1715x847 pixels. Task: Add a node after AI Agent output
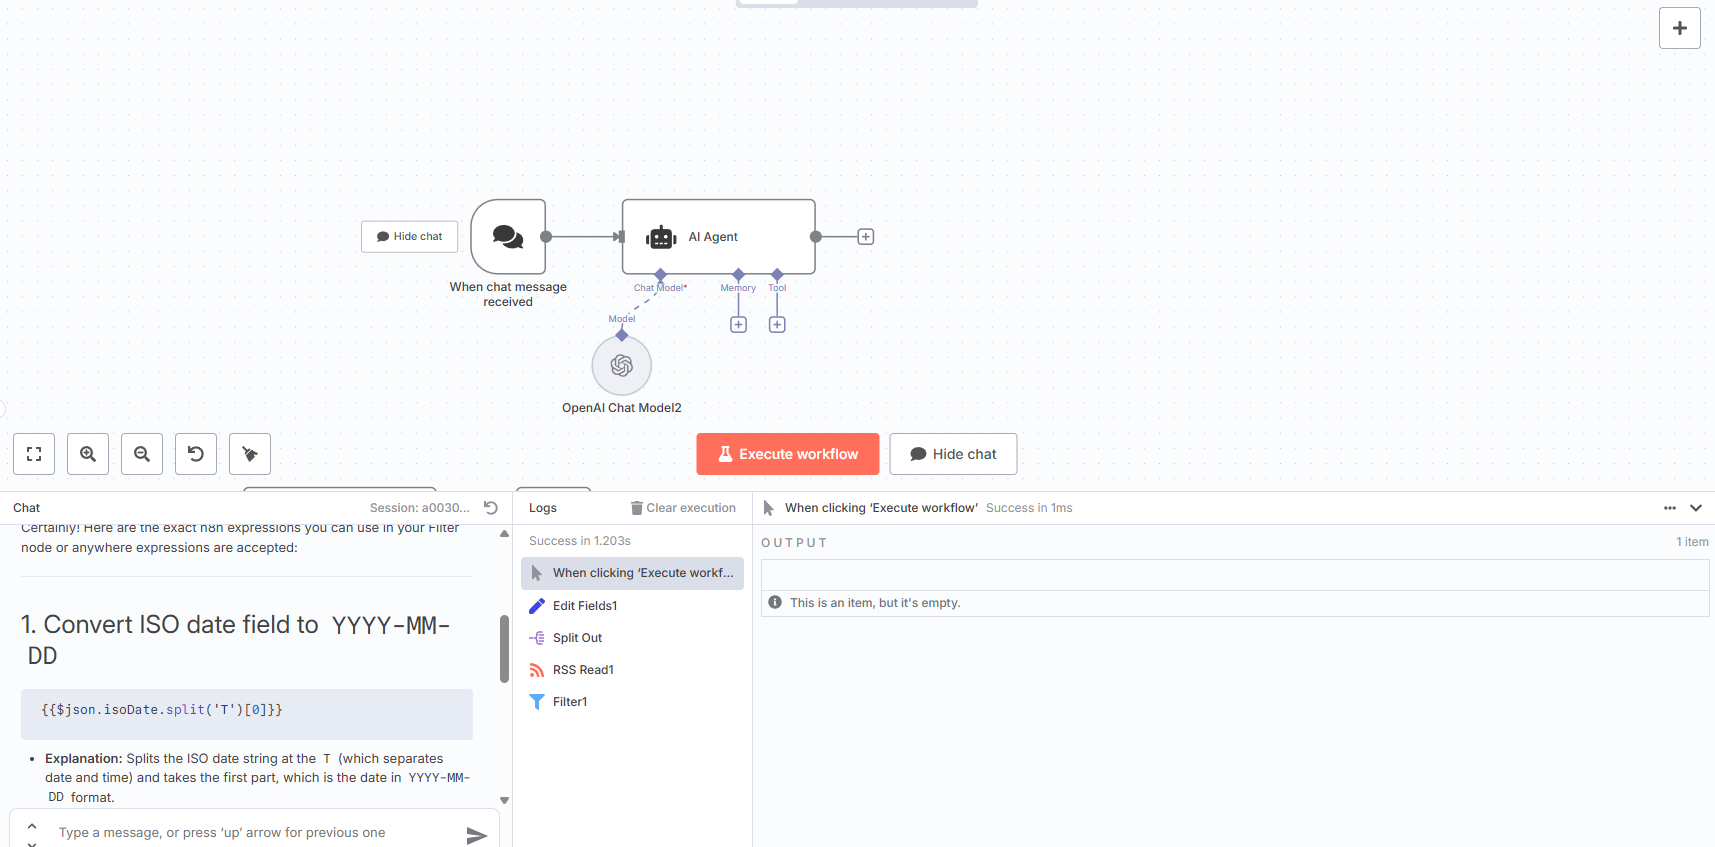tap(866, 237)
